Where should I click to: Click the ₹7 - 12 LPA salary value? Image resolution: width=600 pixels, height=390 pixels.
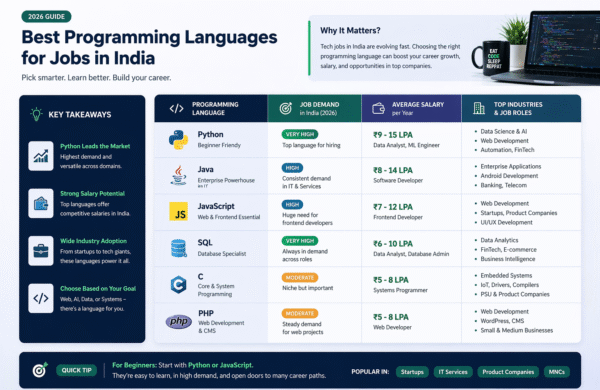point(393,207)
